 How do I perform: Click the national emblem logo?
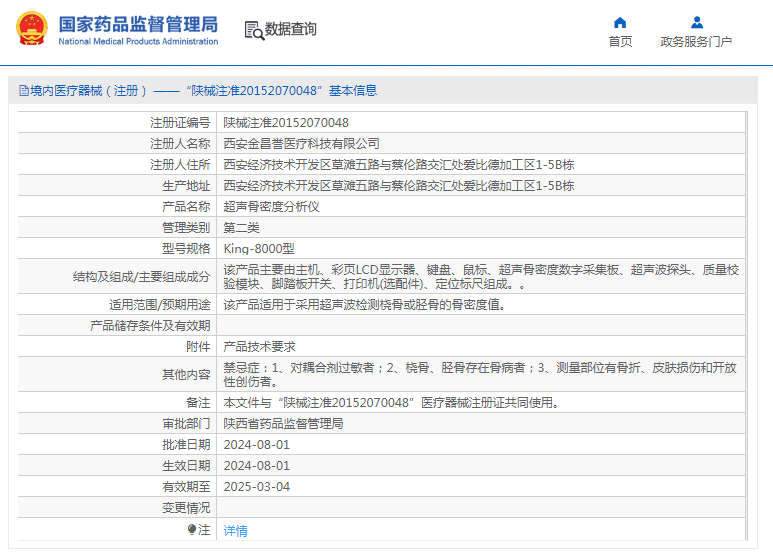(x=32, y=29)
